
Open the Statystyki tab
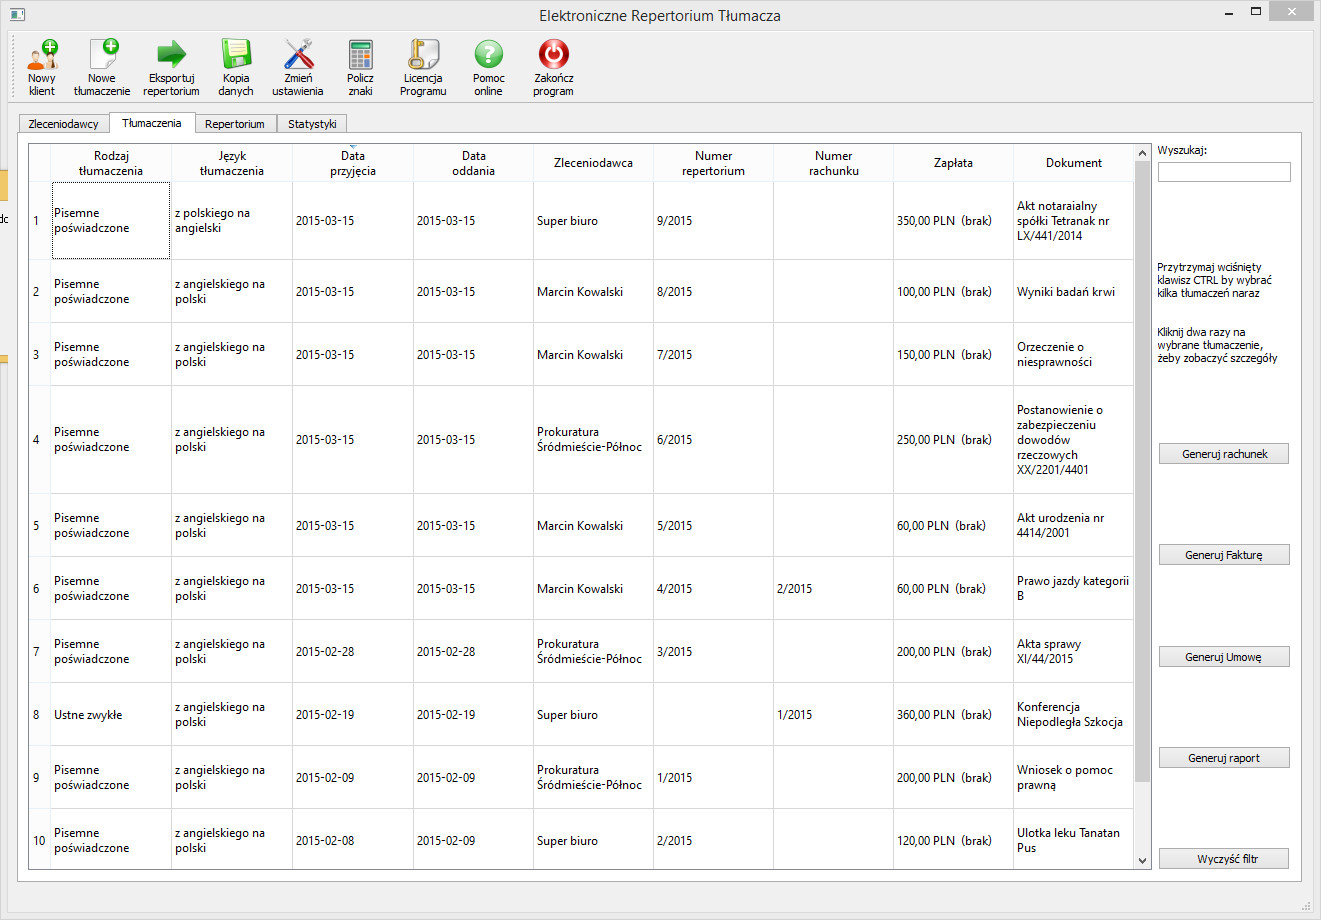coord(312,124)
